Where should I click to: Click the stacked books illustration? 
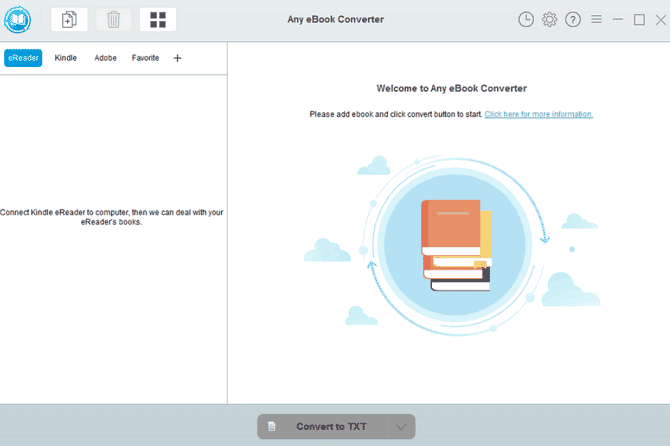tap(456, 246)
